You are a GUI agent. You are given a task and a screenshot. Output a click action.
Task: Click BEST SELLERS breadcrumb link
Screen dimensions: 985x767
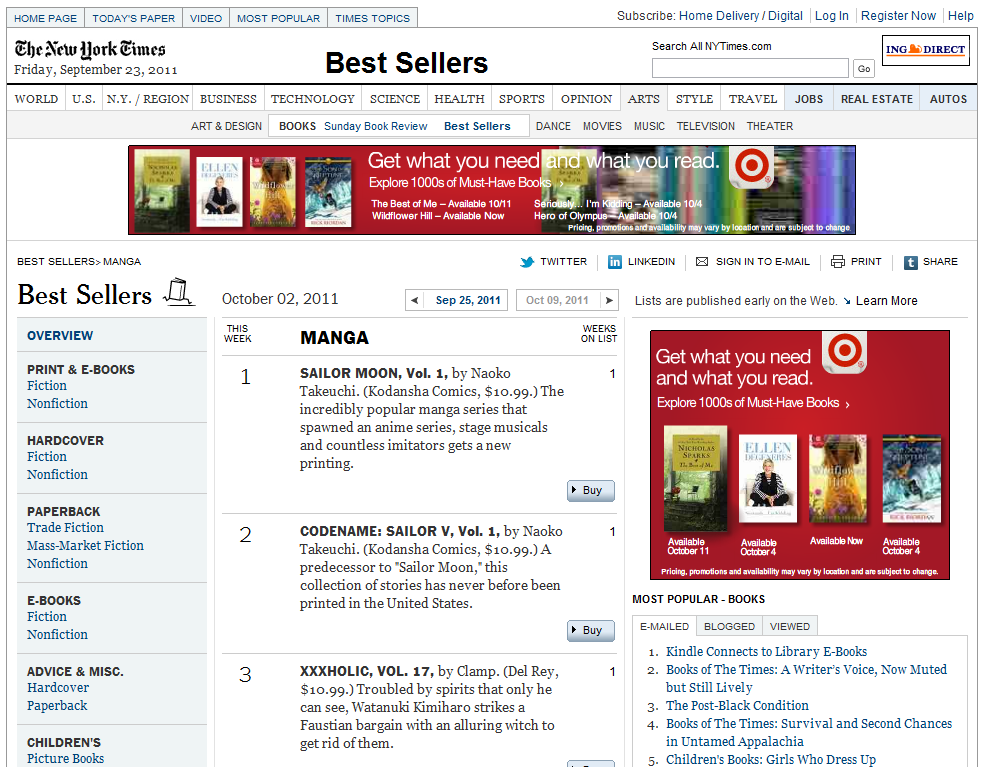[55, 261]
